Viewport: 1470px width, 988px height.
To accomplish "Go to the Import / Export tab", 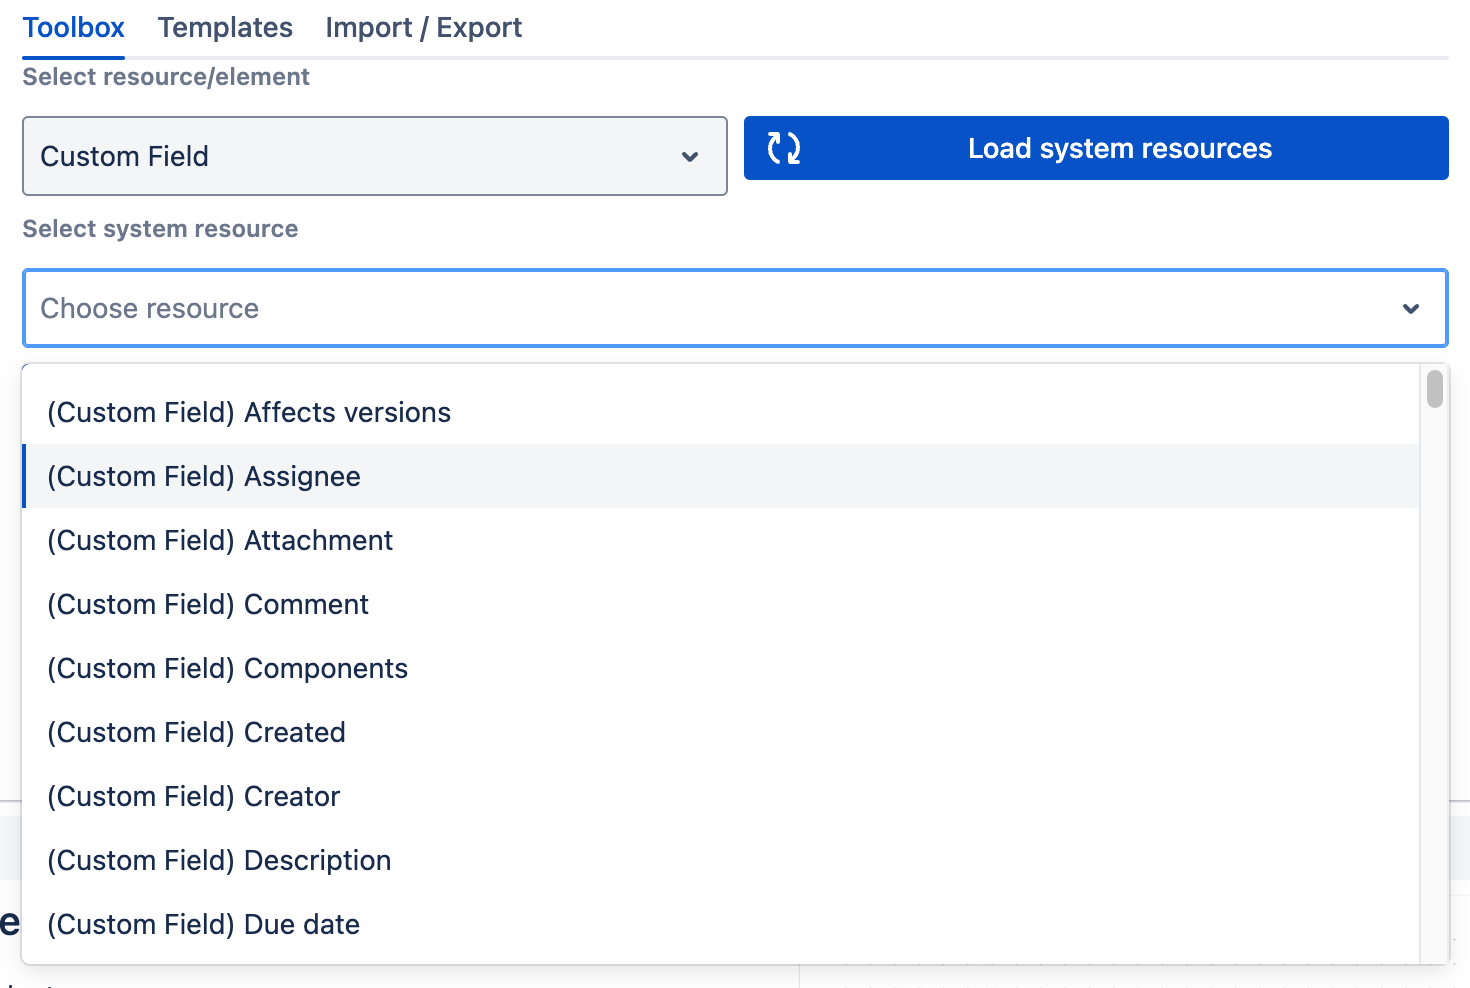I will coord(423,28).
